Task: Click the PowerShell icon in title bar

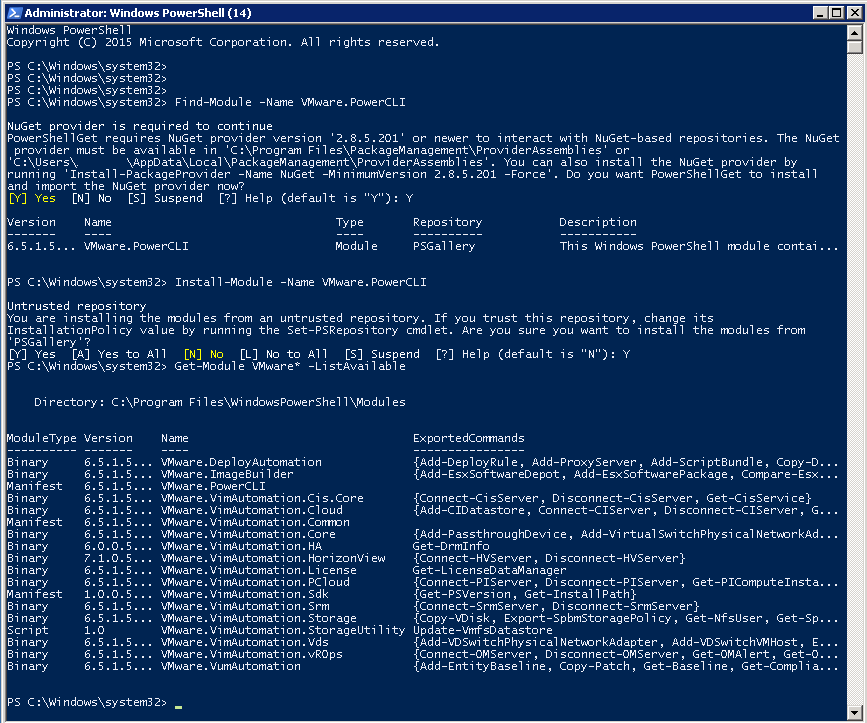Action: pyautogui.click(x=14, y=12)
